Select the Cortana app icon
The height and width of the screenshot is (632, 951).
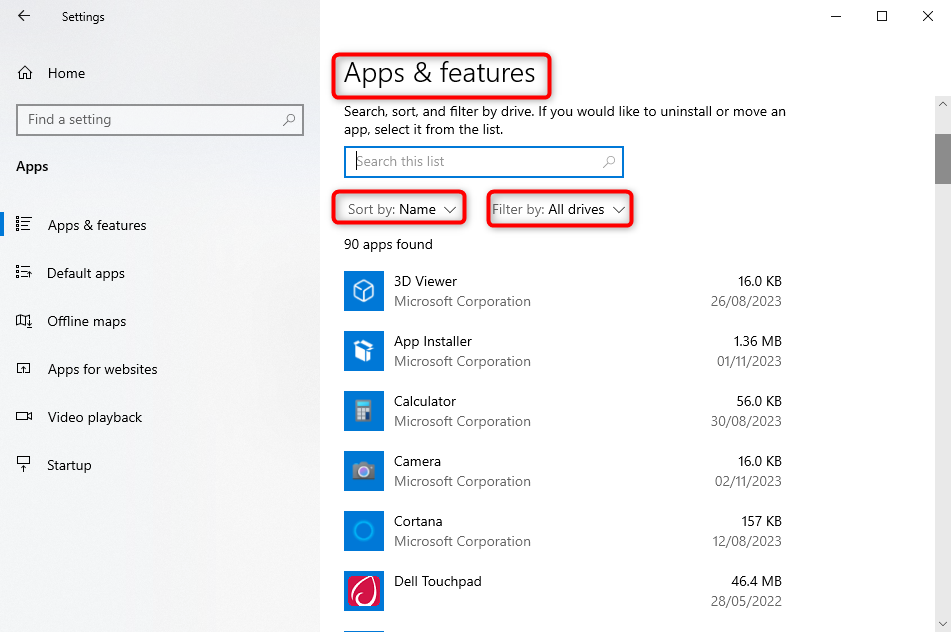point(364,531)
